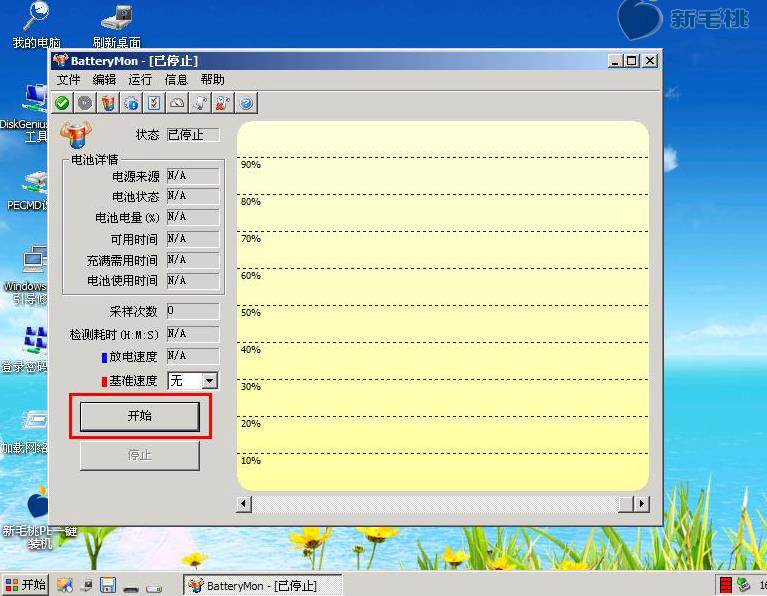Maximize the BatteryMon window
This screenshot has width=767, height=596.
coord(632,61)
